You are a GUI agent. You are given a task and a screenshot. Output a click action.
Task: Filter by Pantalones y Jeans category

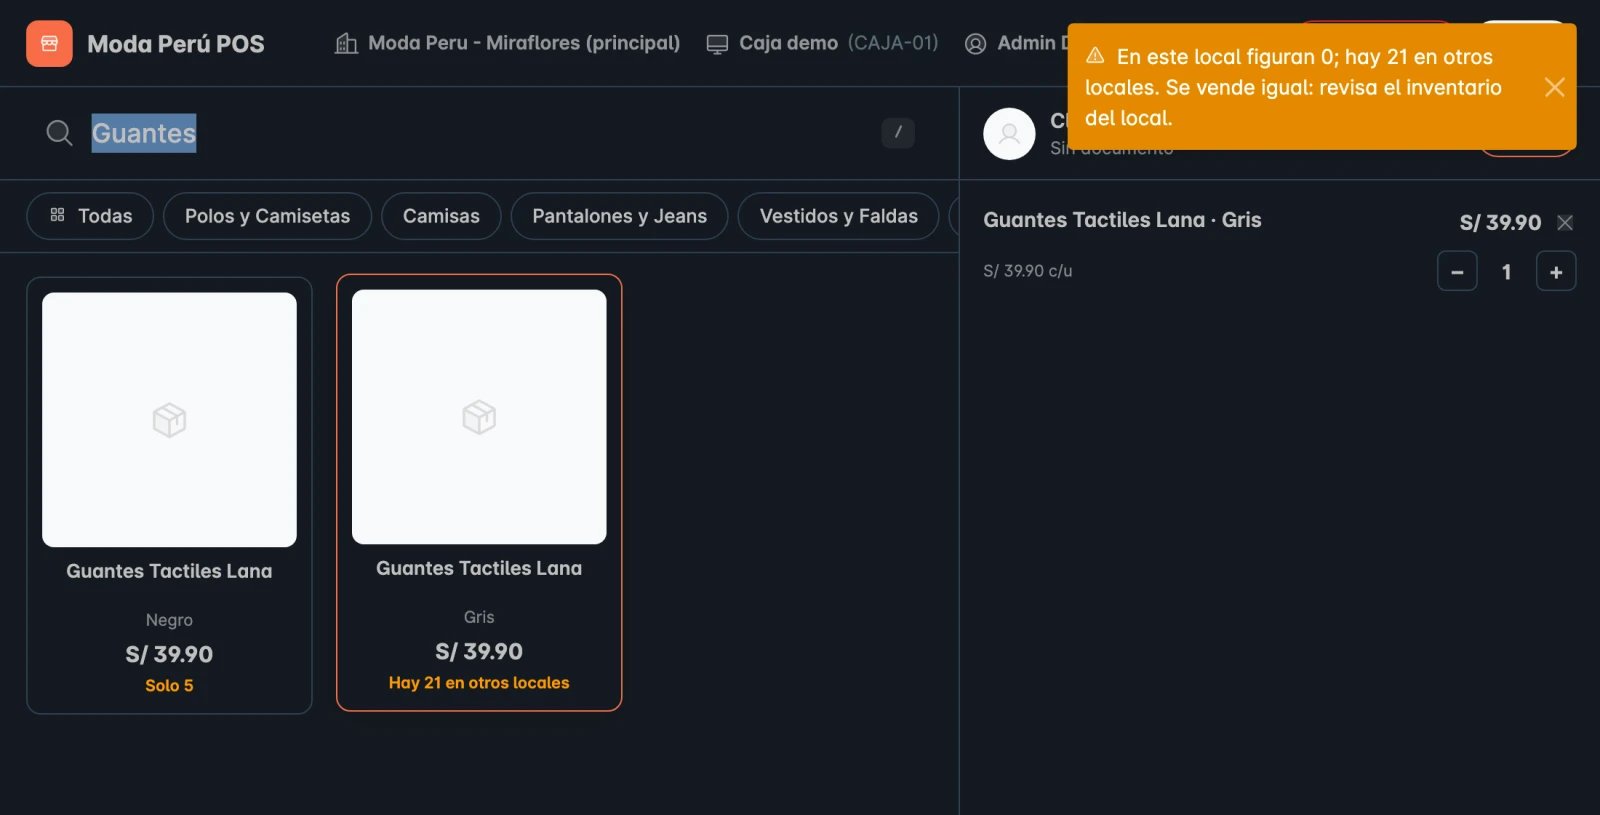click(619, 216)
